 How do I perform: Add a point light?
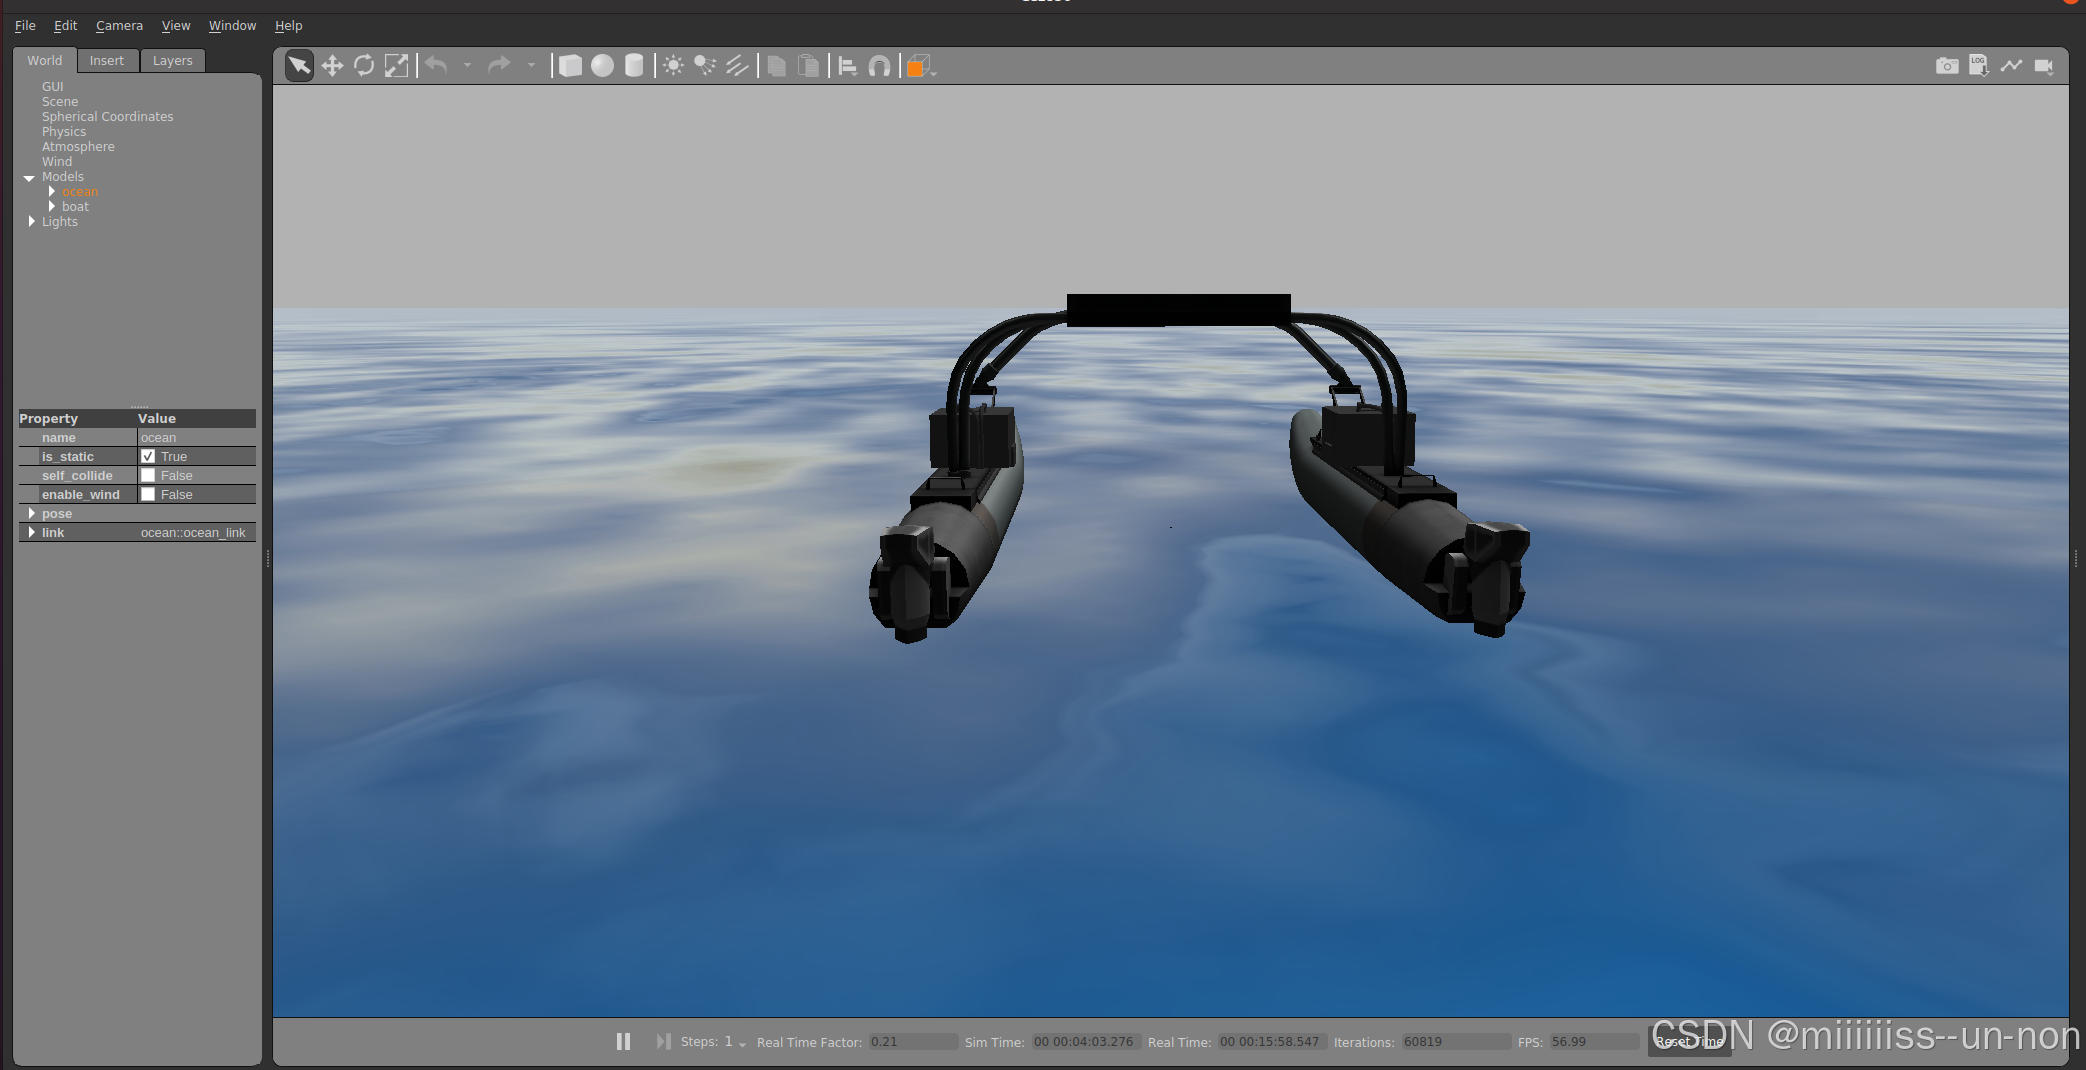tap(673, 66)
